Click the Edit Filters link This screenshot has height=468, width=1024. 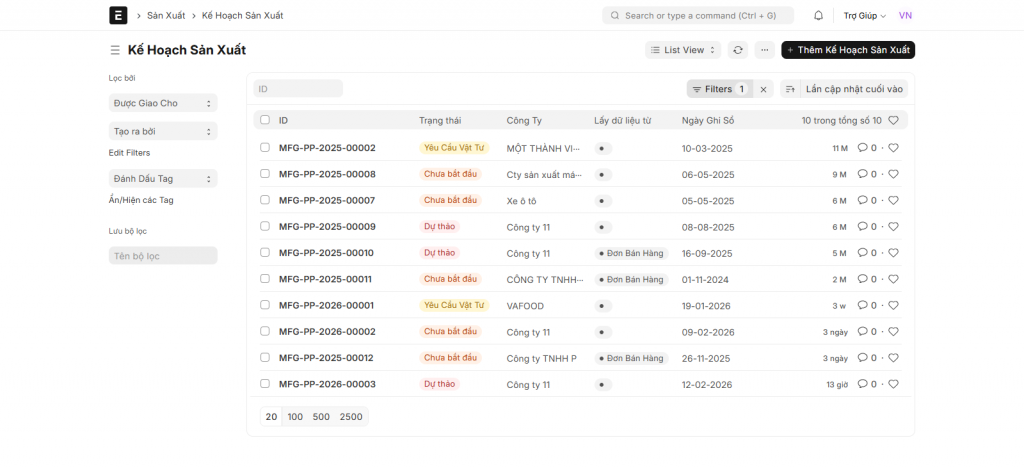pos(129,153)
